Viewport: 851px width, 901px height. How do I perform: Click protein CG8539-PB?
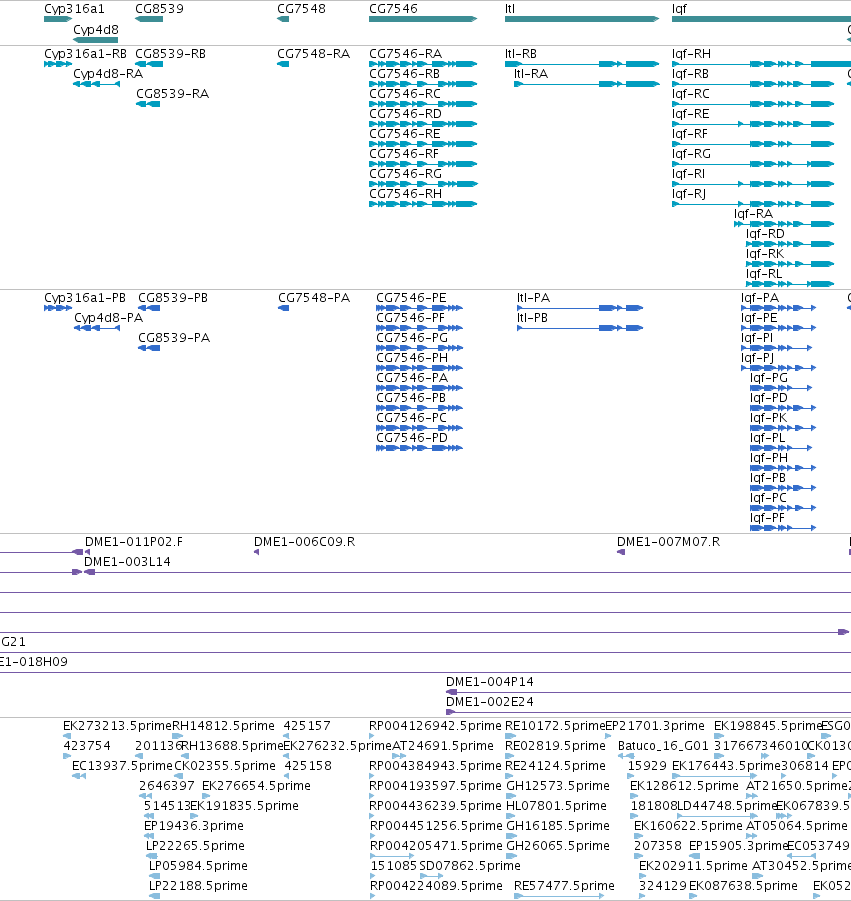149,308
